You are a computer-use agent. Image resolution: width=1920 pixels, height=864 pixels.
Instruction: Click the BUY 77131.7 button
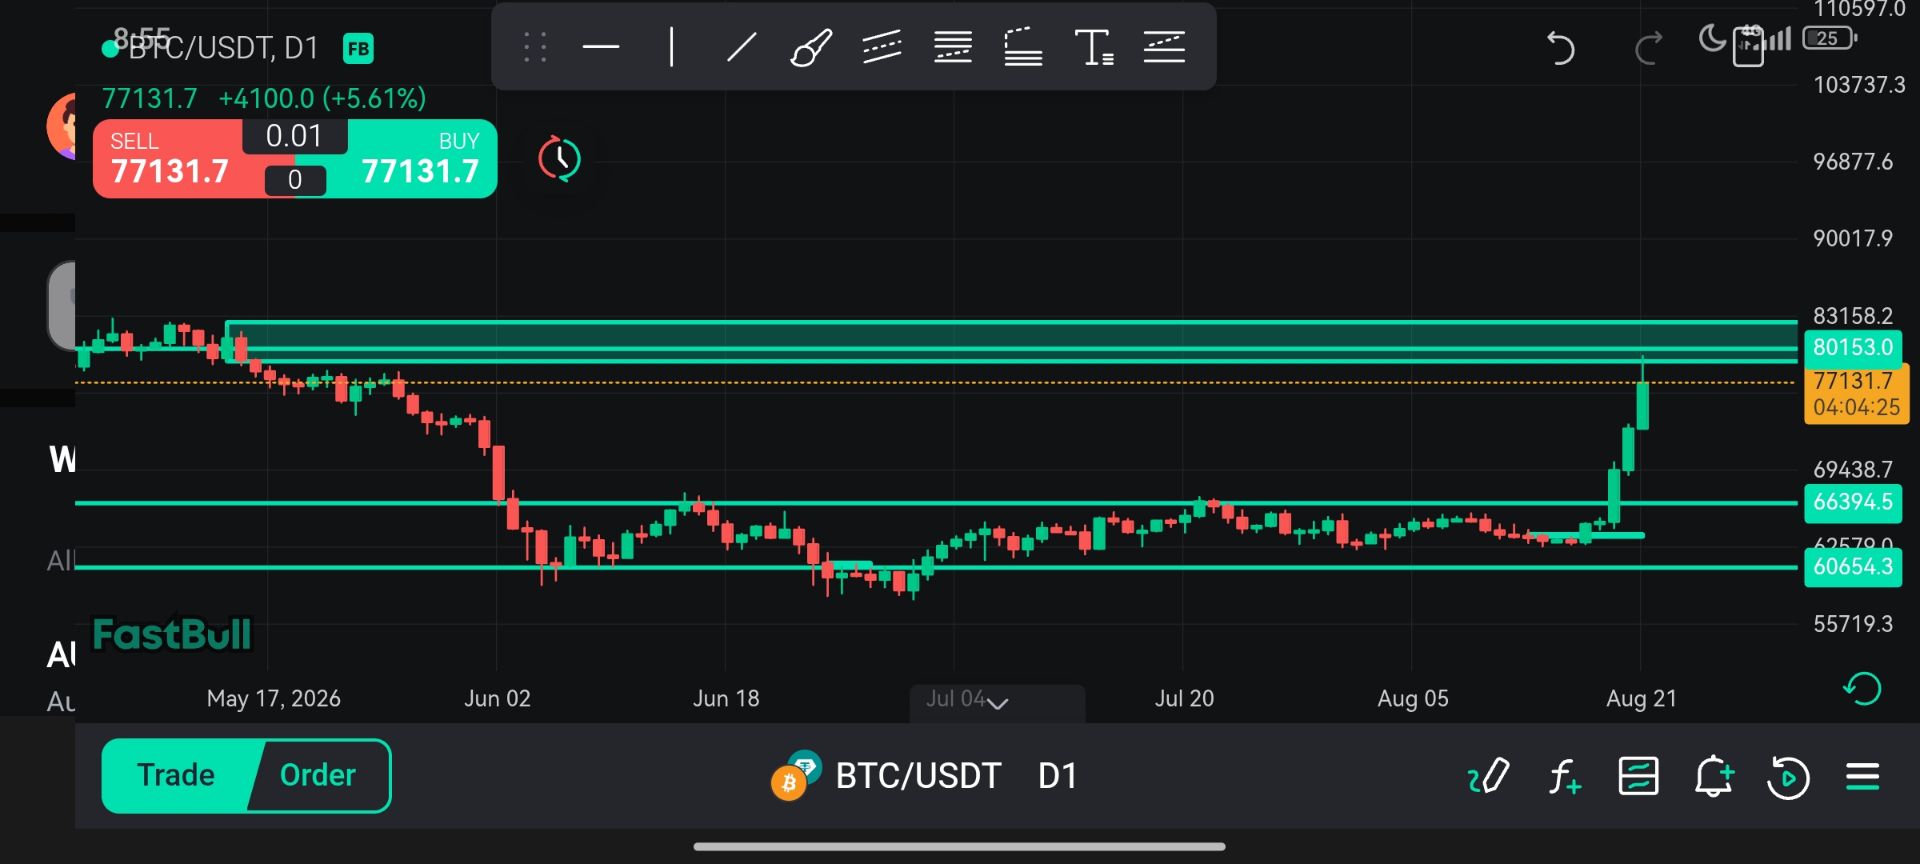(x=420, y=159)
